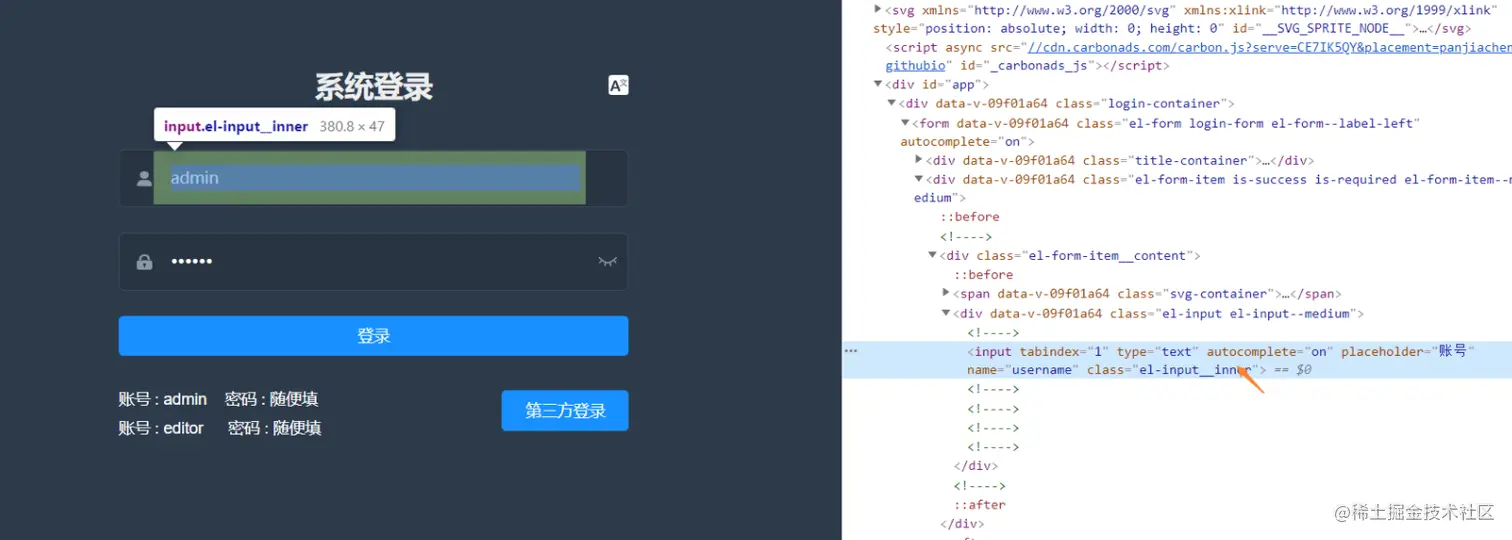This screenshot has width=1512, height=540.
Task: Click the blue 登录 login button
Action: point(373,336)
